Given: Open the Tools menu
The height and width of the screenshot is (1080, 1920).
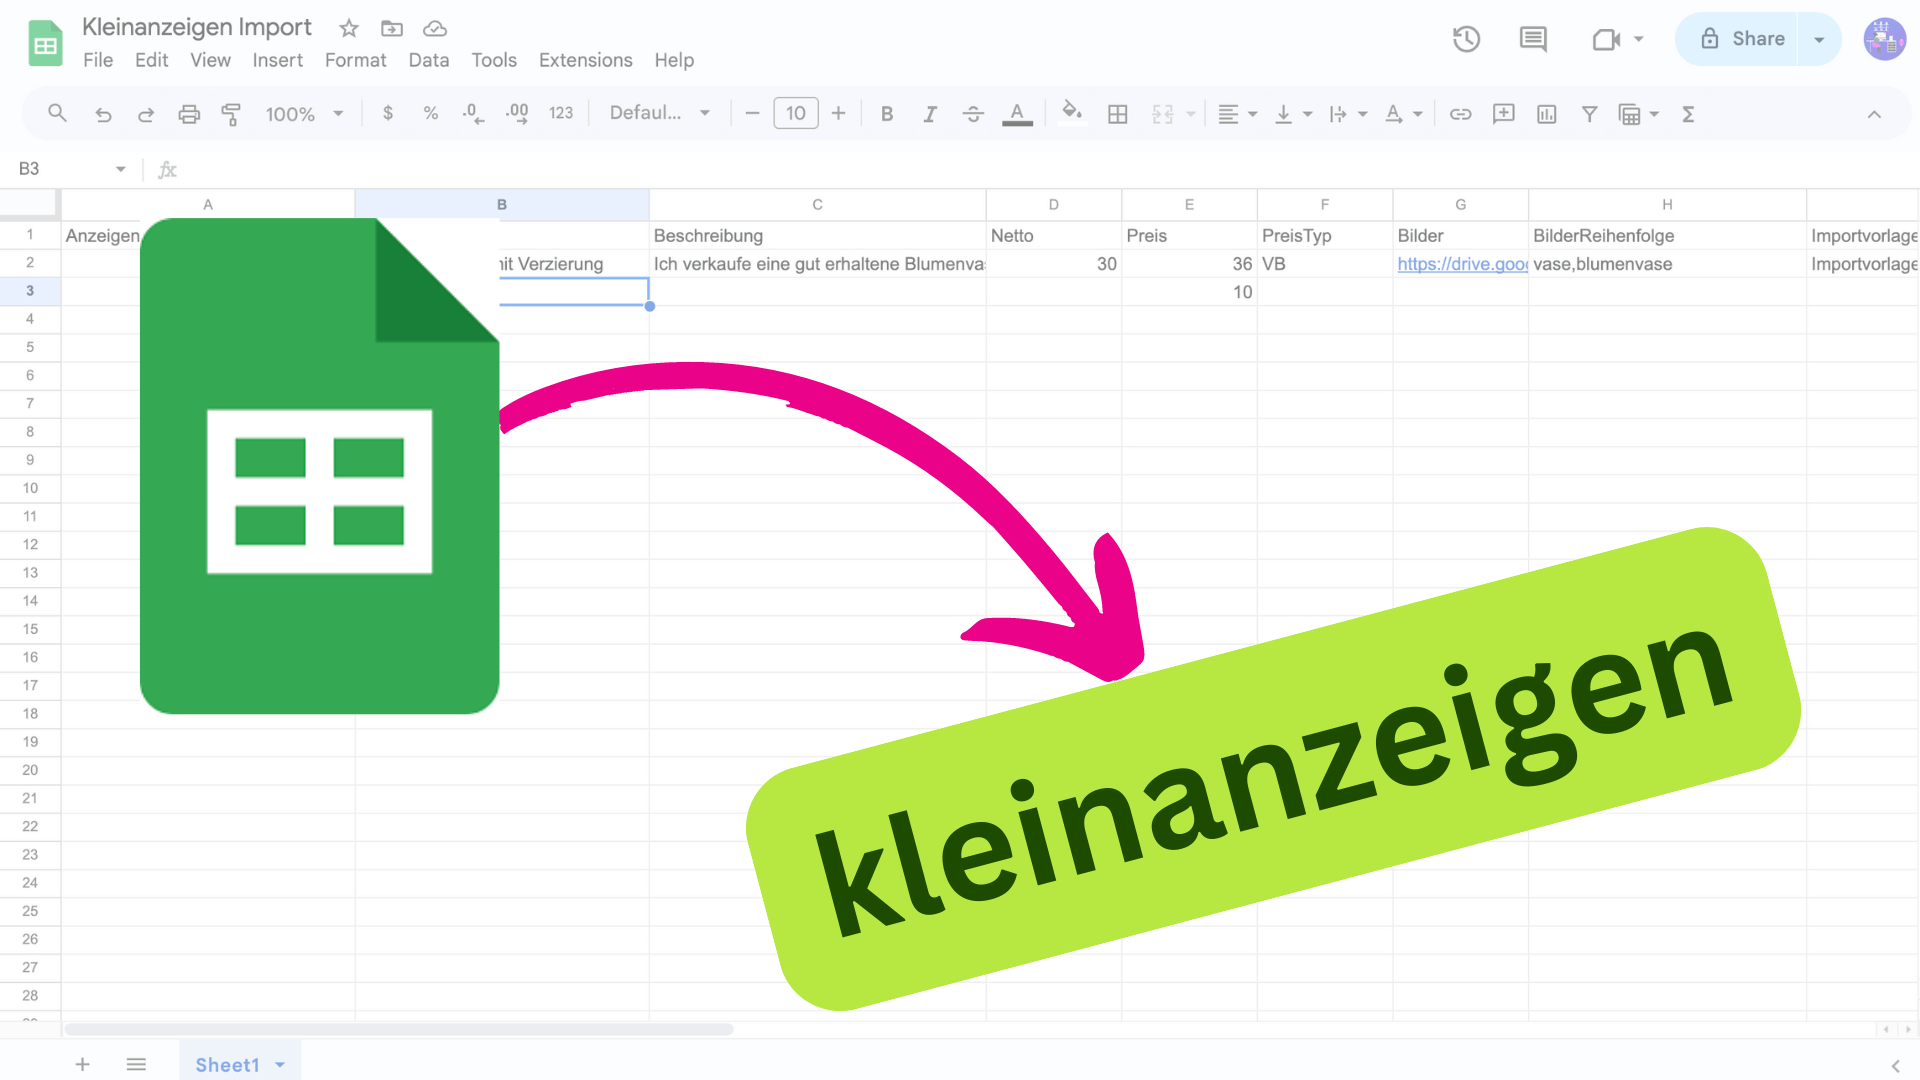Looking at the screenshot, I should [x=494, y=60].
